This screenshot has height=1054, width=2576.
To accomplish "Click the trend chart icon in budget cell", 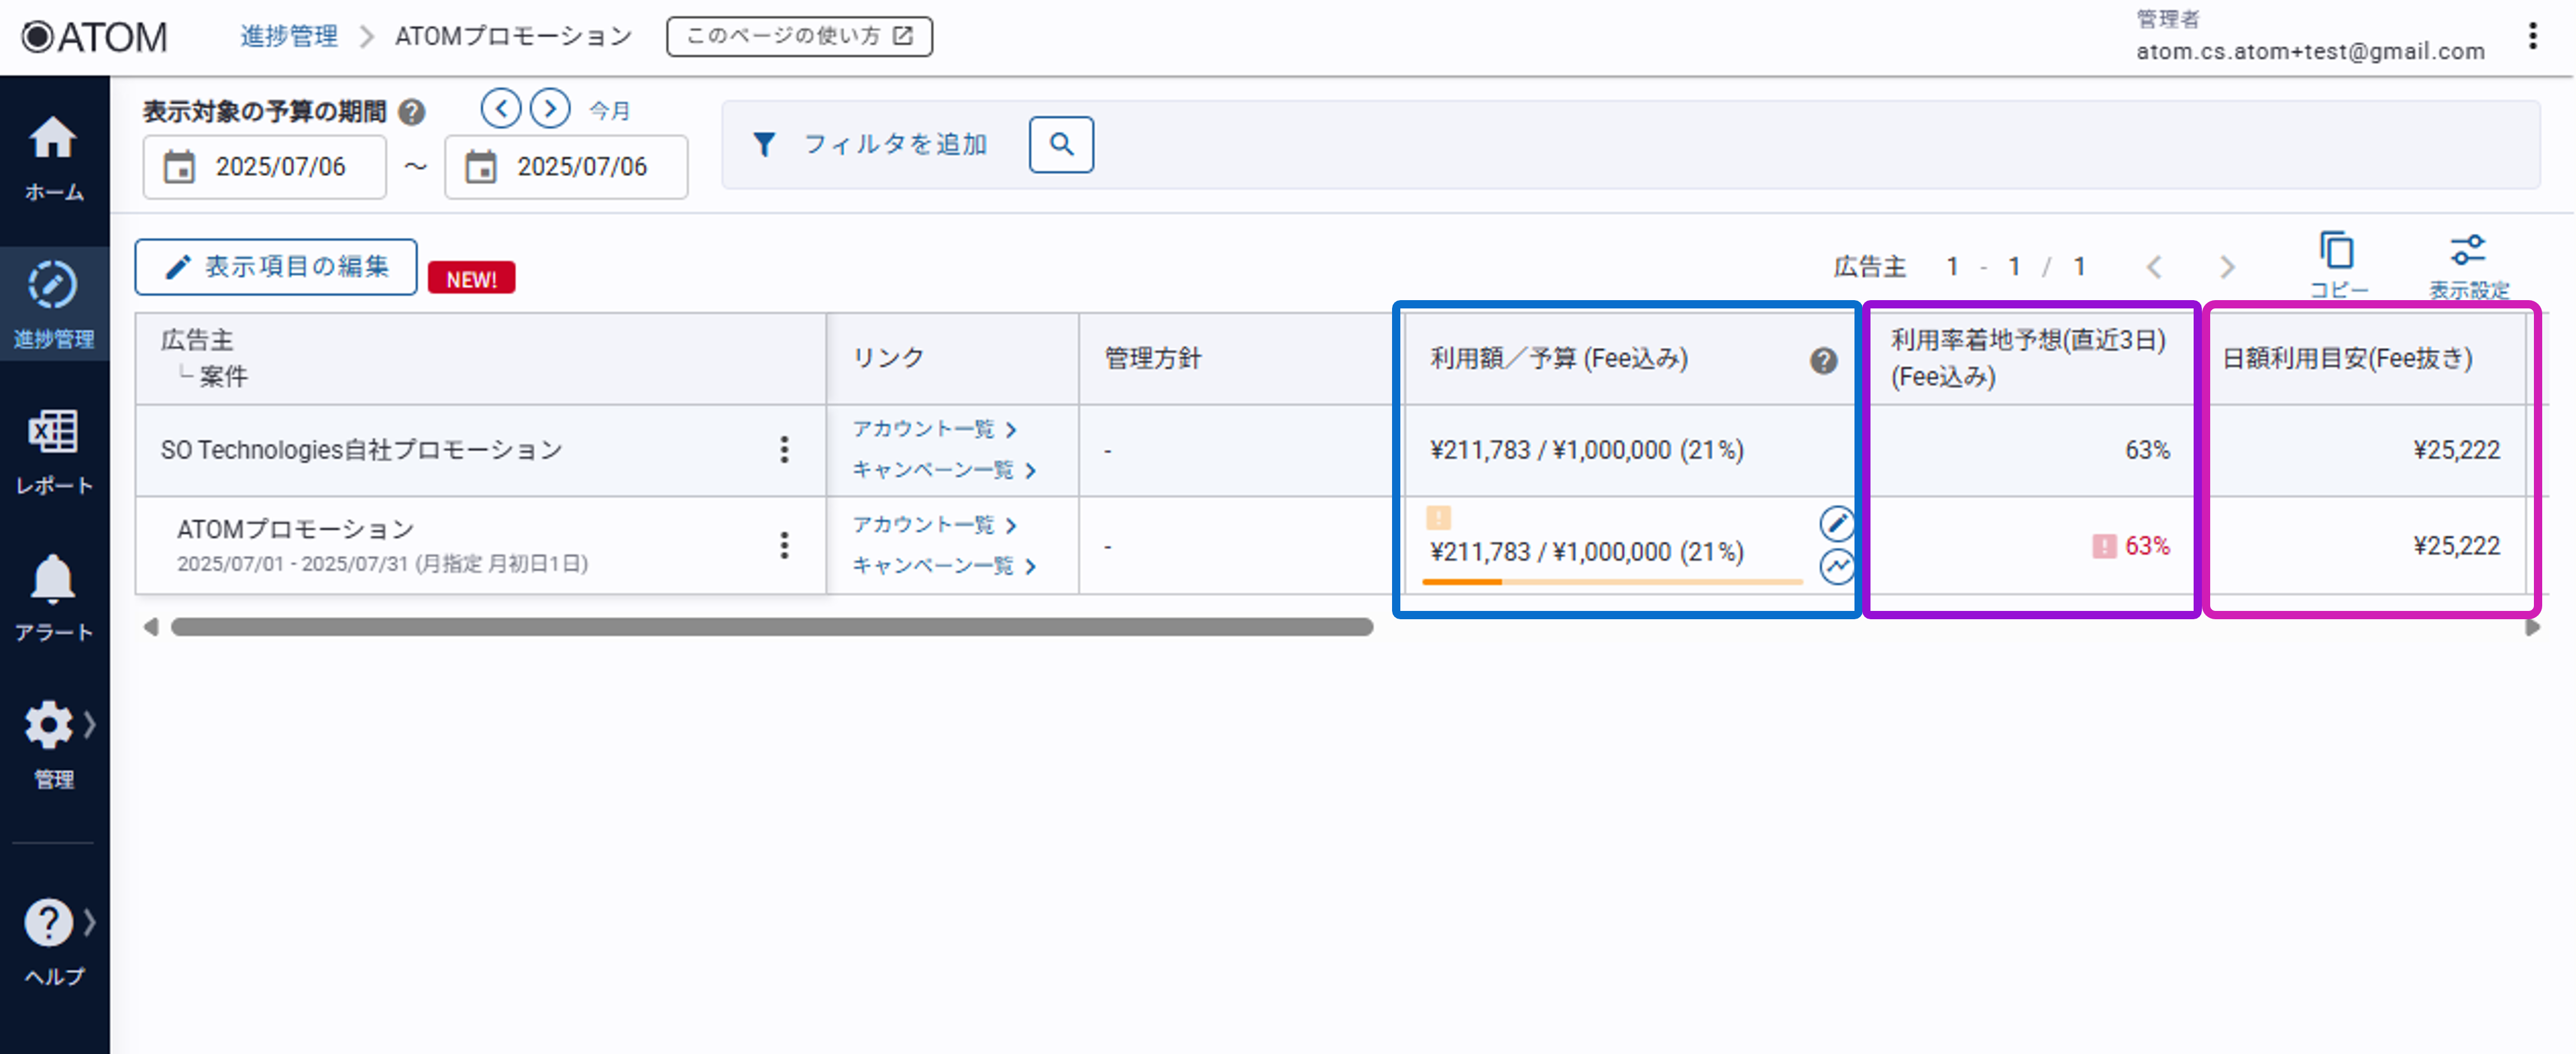I will [1836, 567].
